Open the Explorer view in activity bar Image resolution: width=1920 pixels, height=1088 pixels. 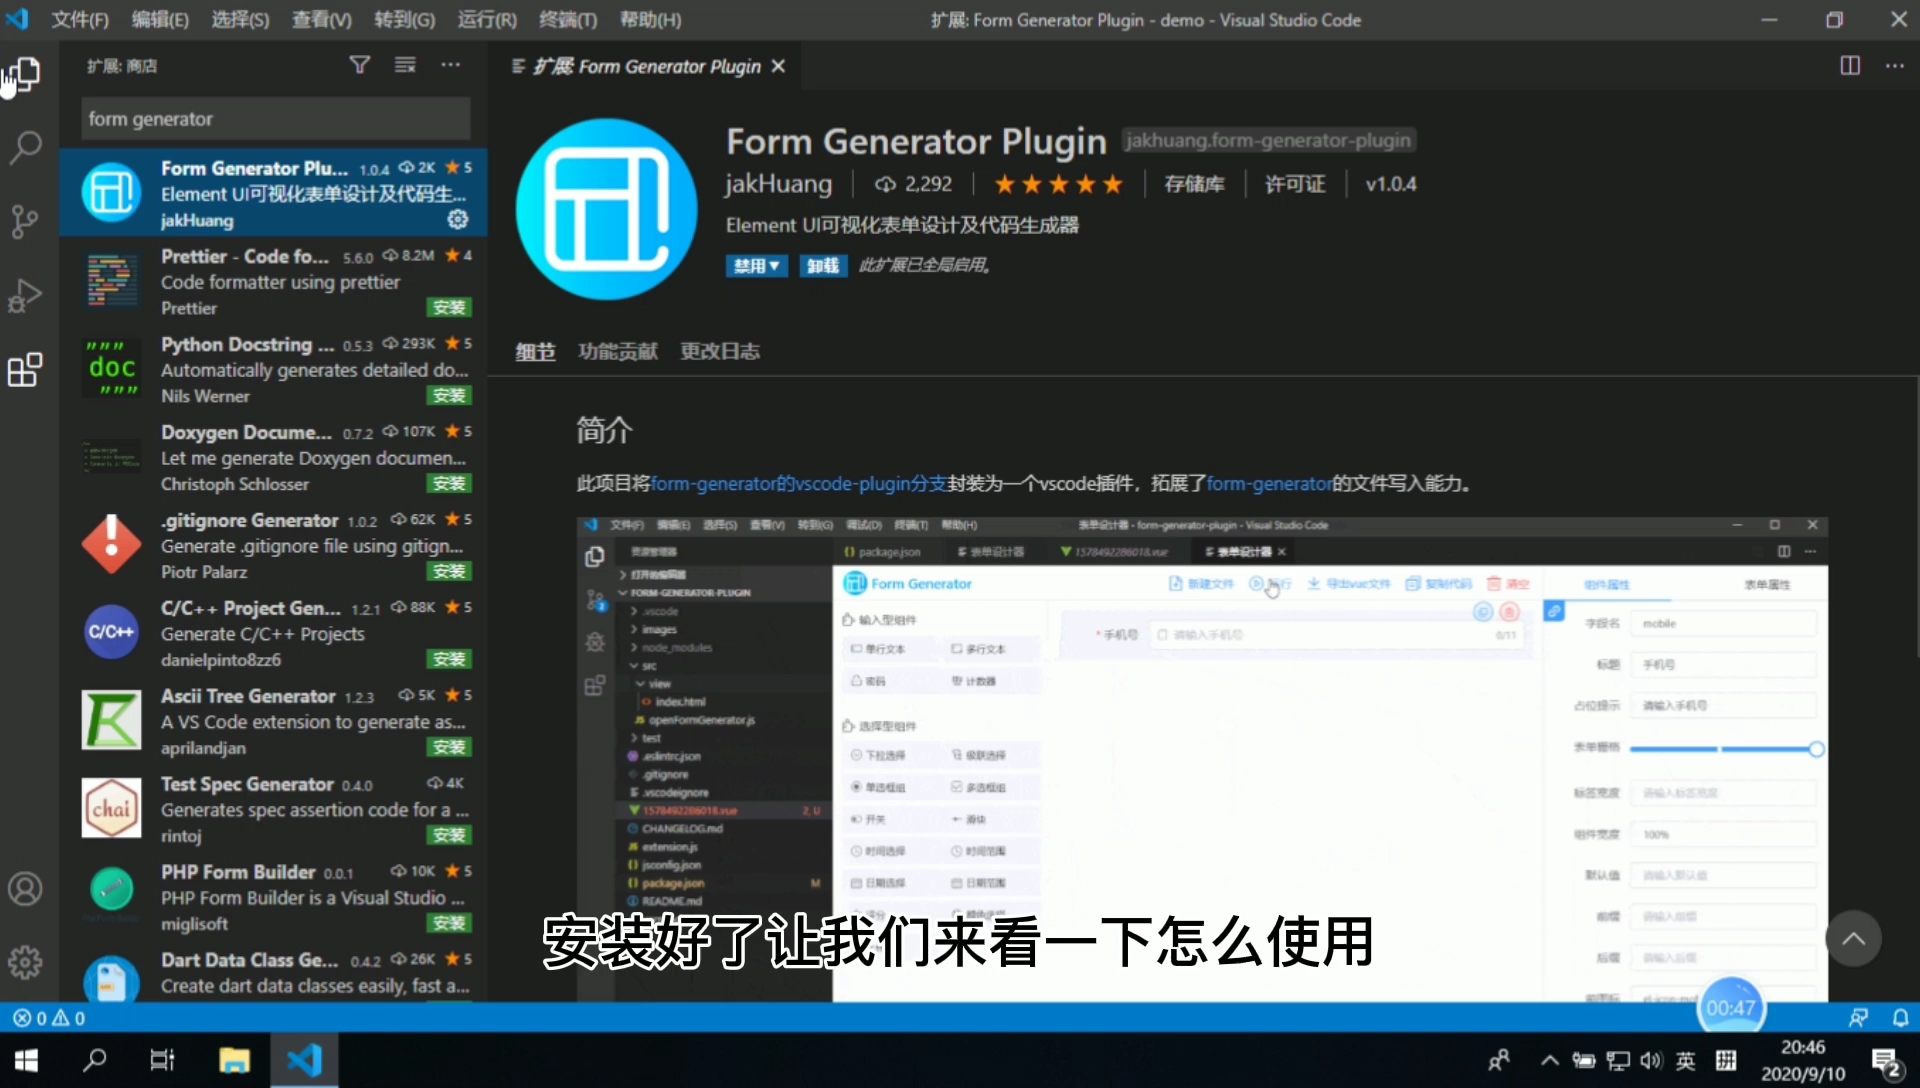coord(25,74)
